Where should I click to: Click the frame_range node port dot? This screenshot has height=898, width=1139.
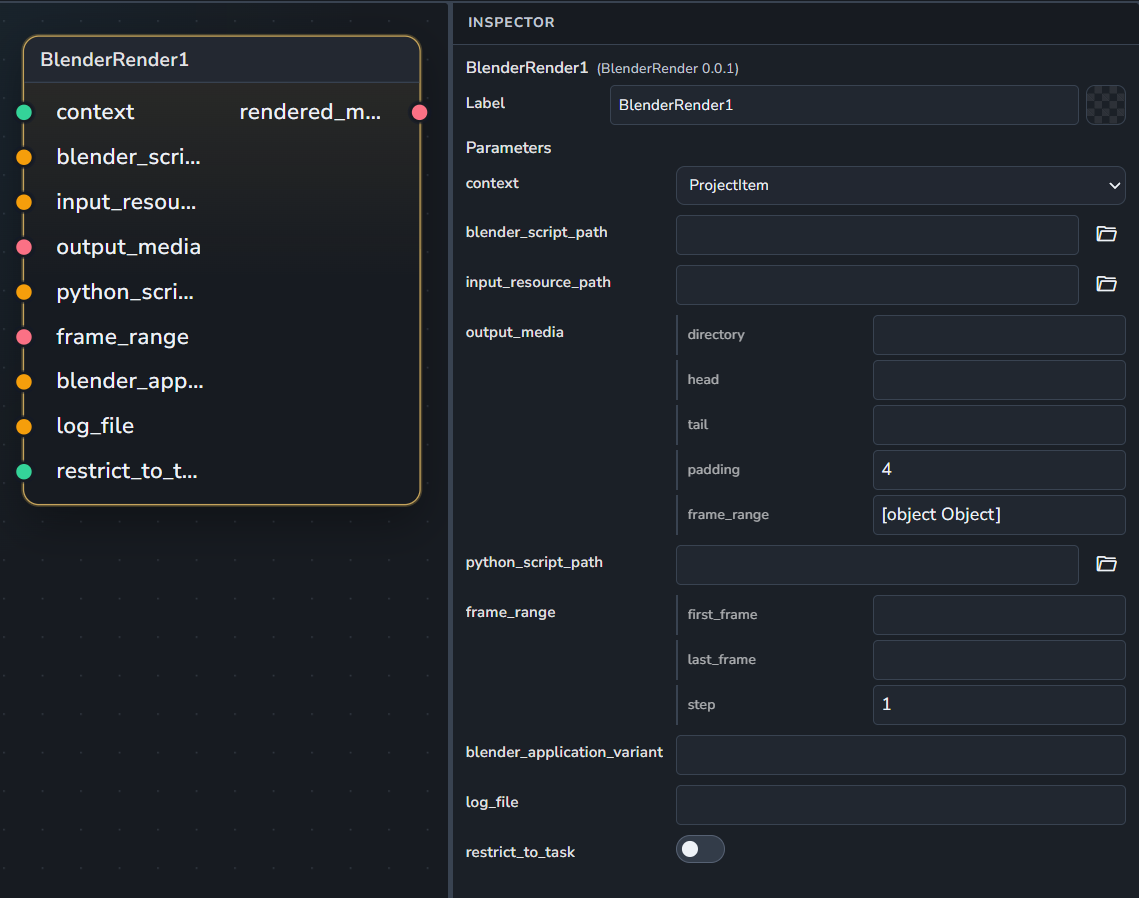point(24,337)
